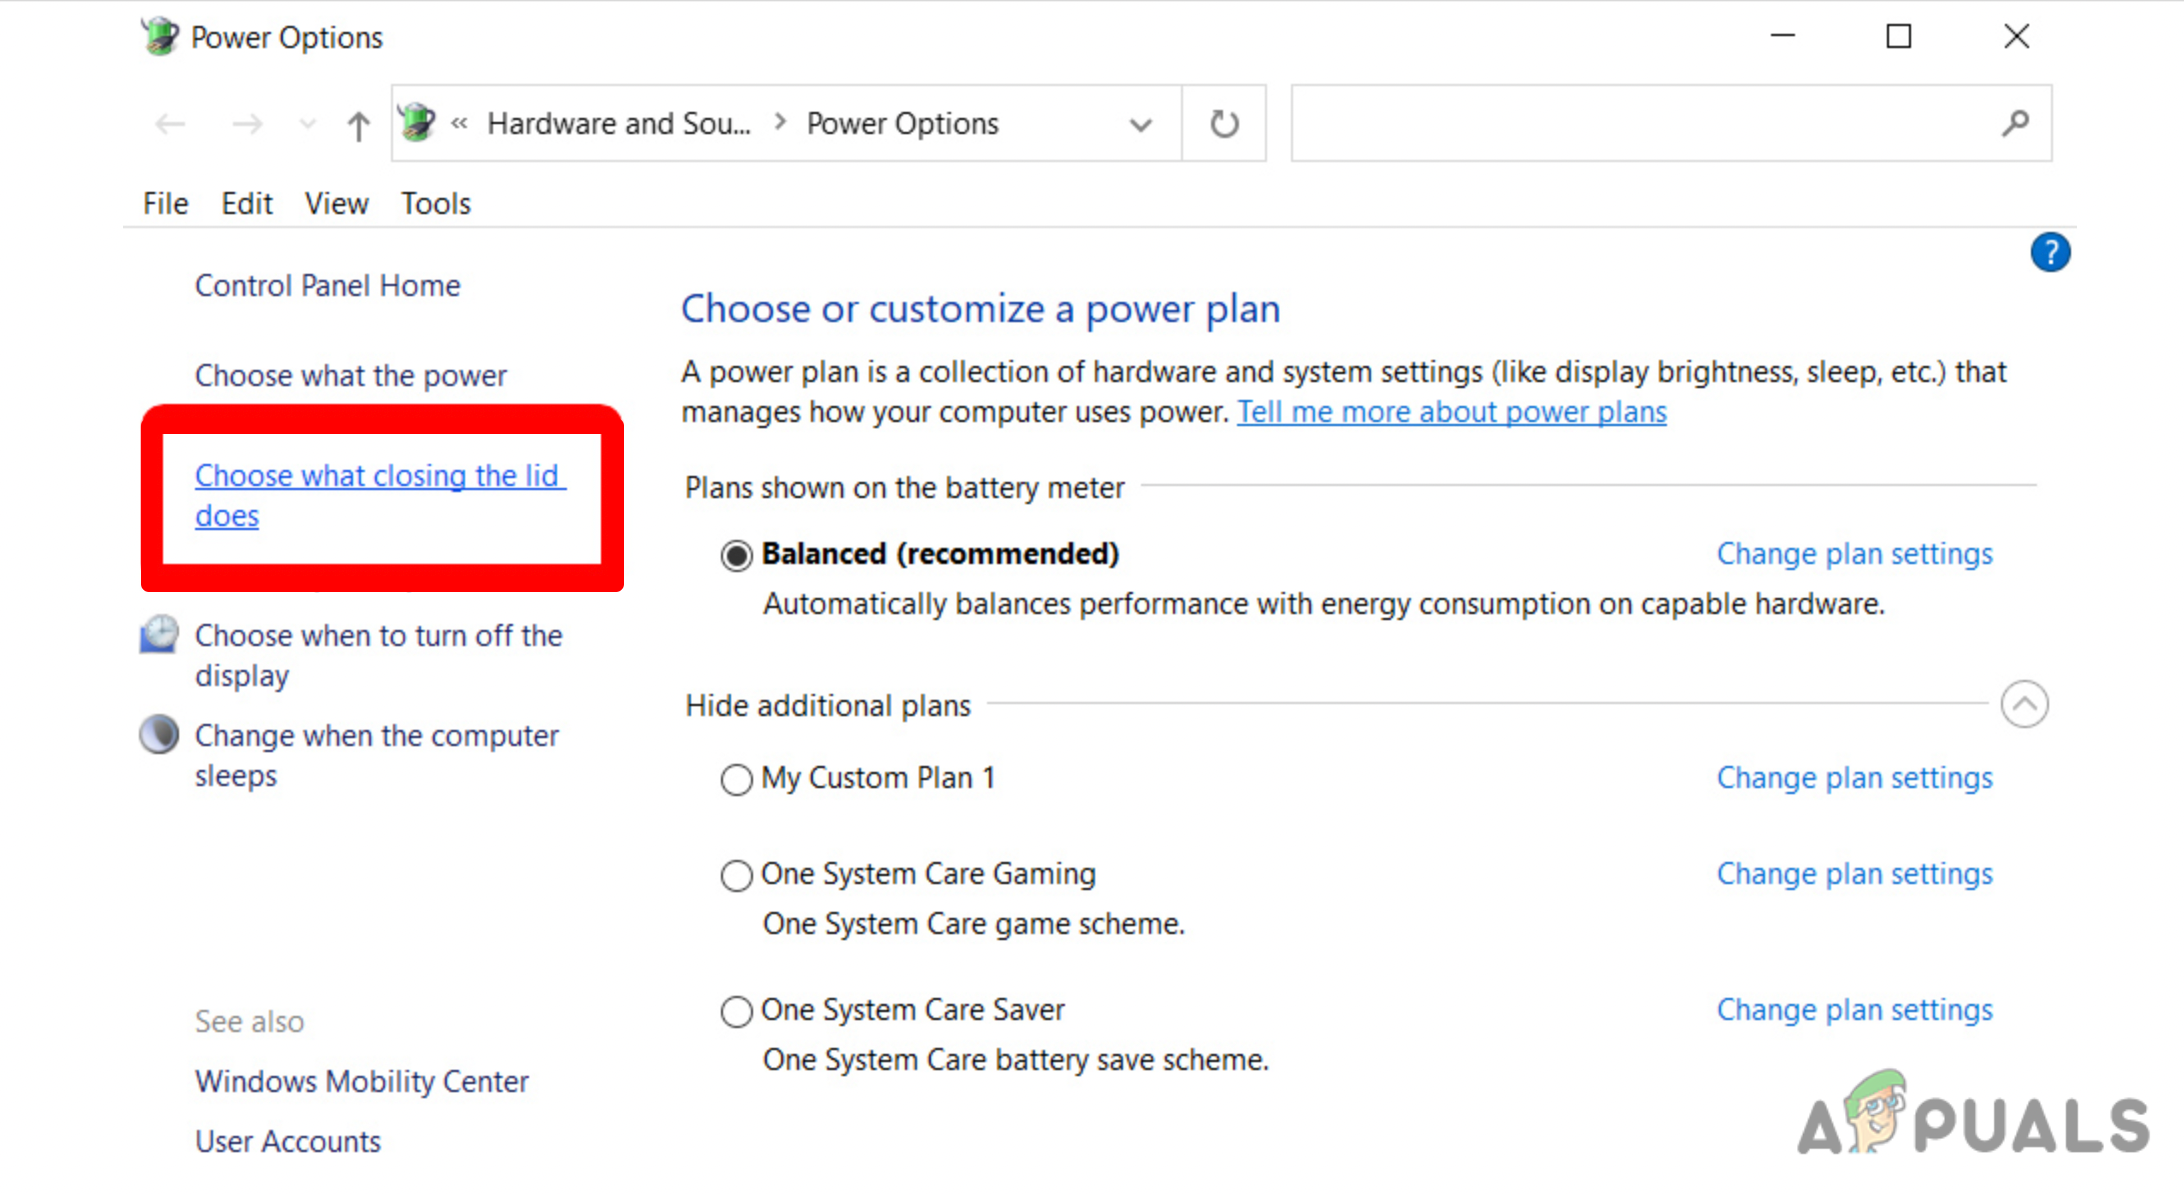Viewport: 2184px width, 1194px height.
Task: Open the address bar history dropdown
Action: point(1140,124)
